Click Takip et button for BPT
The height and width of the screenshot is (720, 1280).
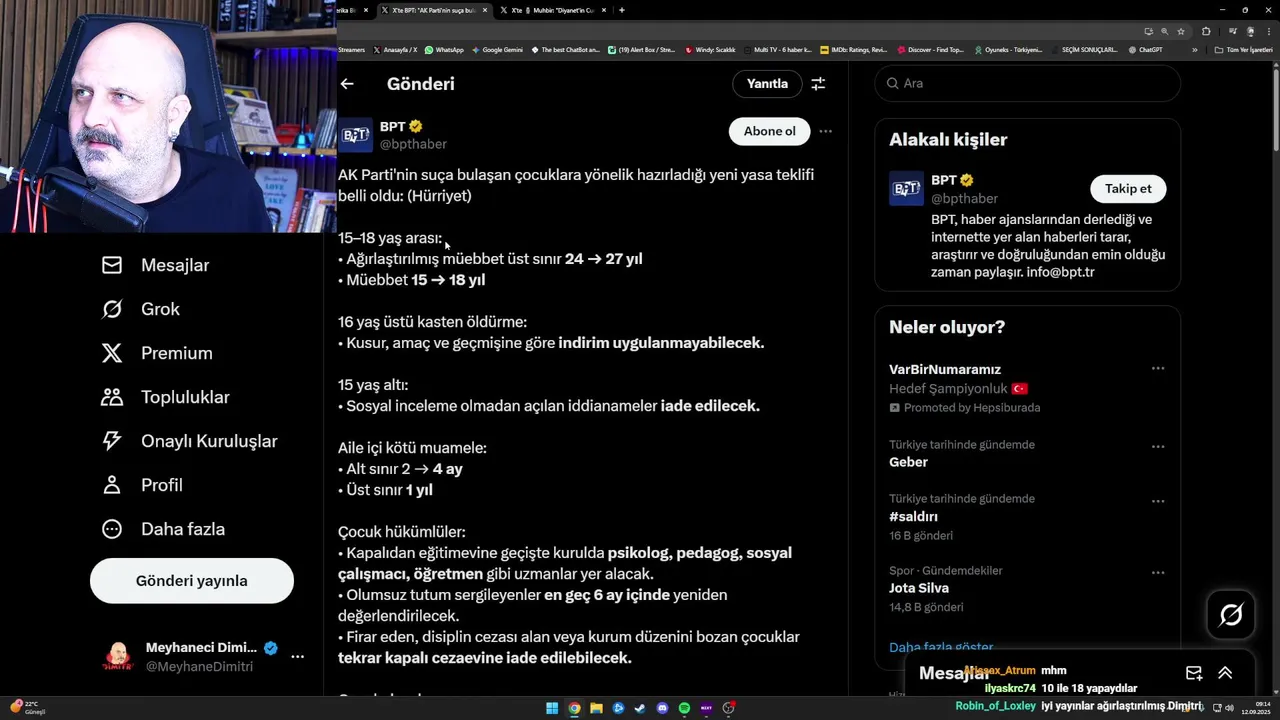pyautogui.click(x=1128, y=188)
